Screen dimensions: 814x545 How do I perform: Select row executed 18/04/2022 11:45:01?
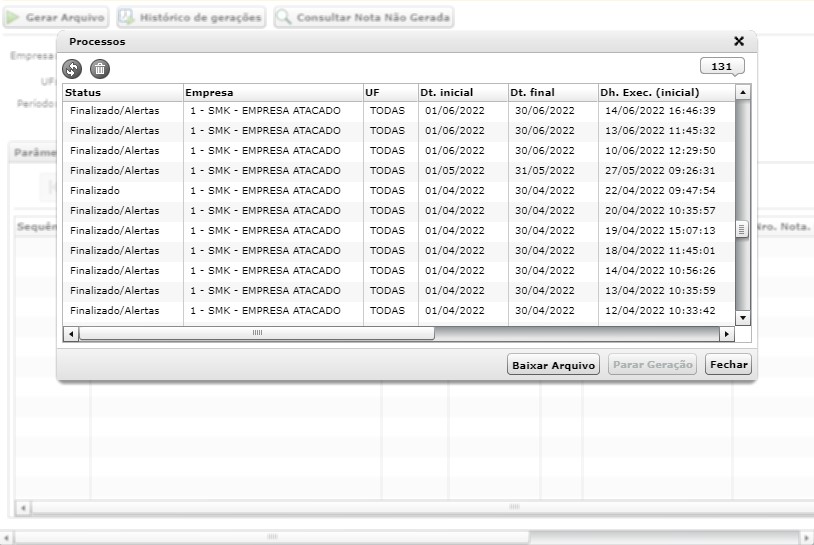pos(399,251)
